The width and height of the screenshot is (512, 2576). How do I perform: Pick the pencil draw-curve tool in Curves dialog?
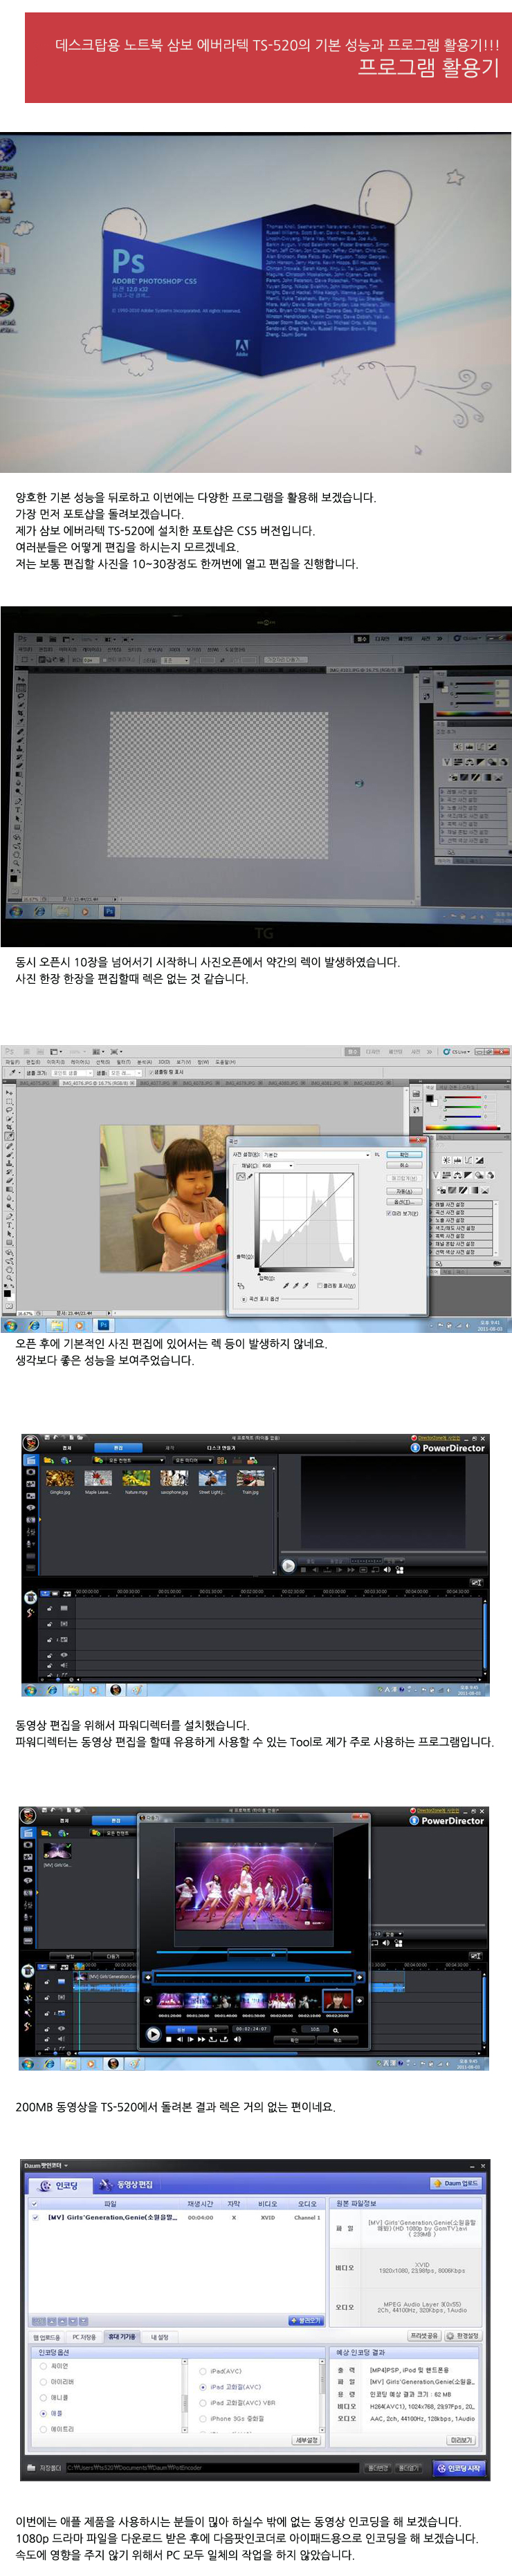(250, 1177)
